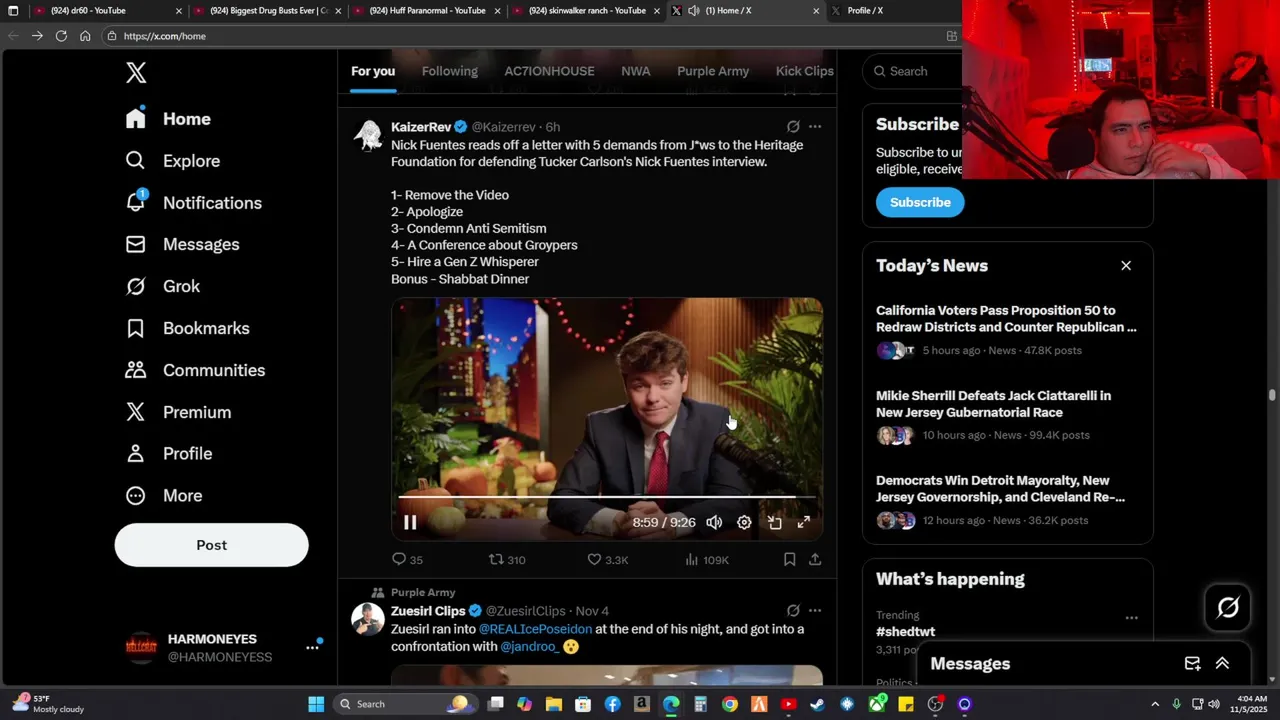The height and width of the screenshot is (720, 1280).
Task: Open Premium from the sidebar
Action: tap(178, 412)
